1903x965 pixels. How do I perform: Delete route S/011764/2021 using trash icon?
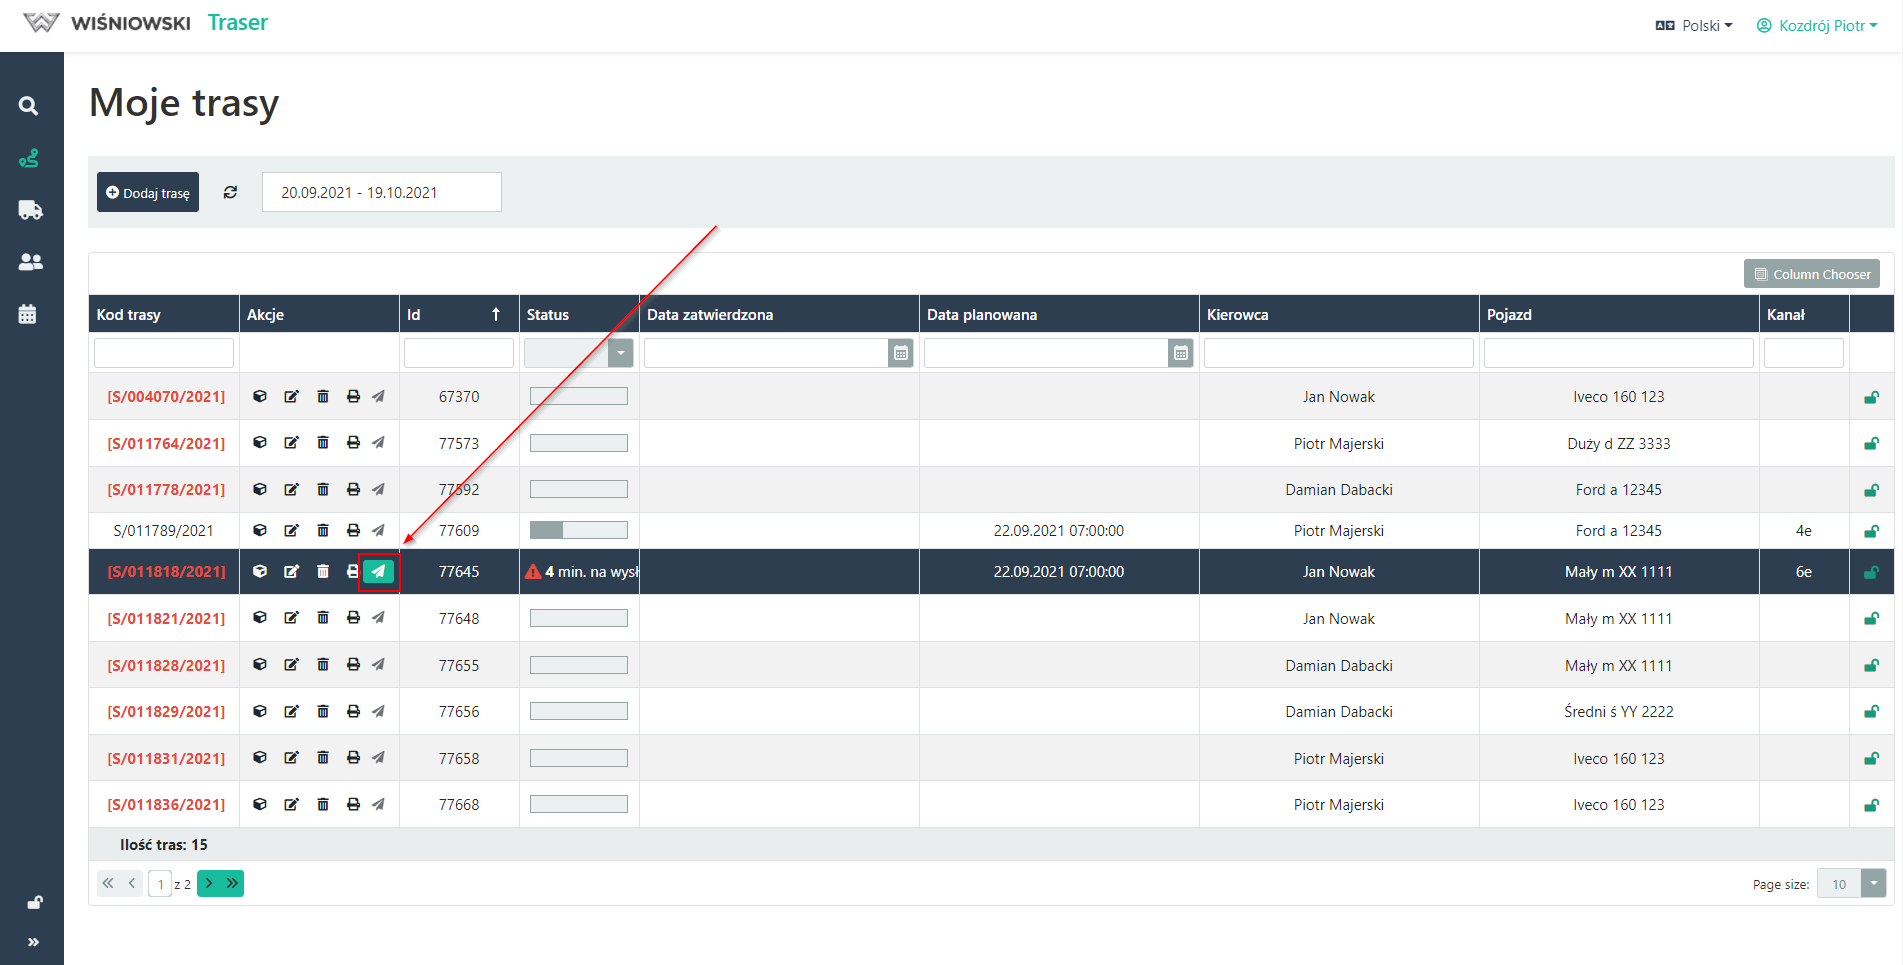tap(323, 443)
